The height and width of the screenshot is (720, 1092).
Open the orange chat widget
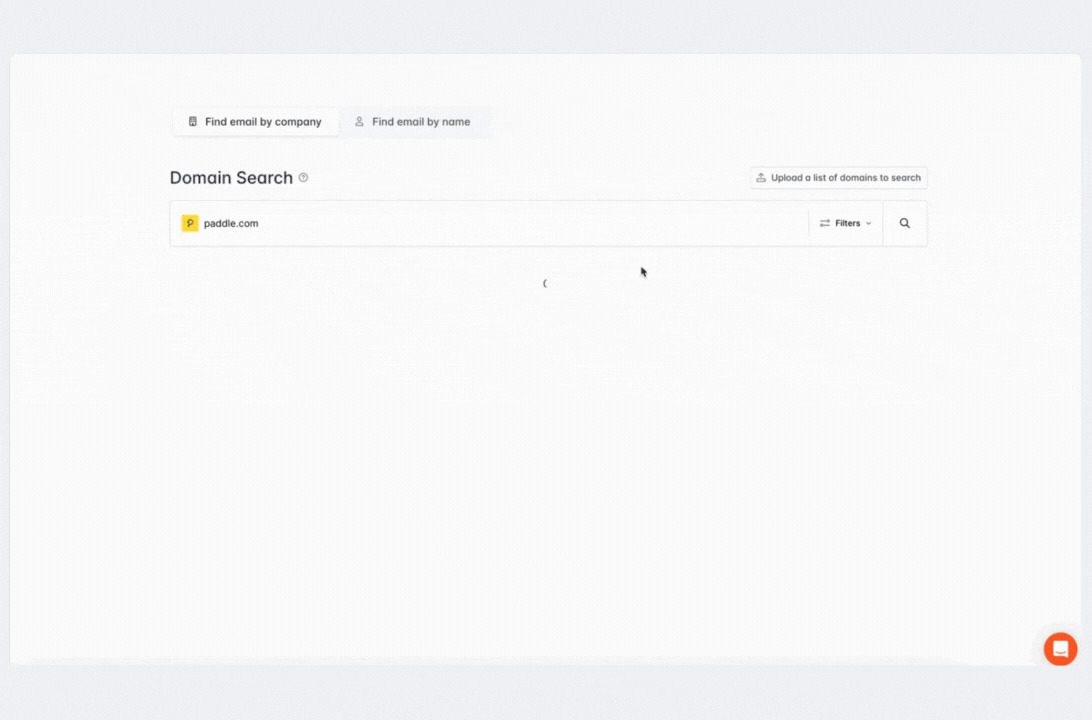click(x=1060, y=649)
